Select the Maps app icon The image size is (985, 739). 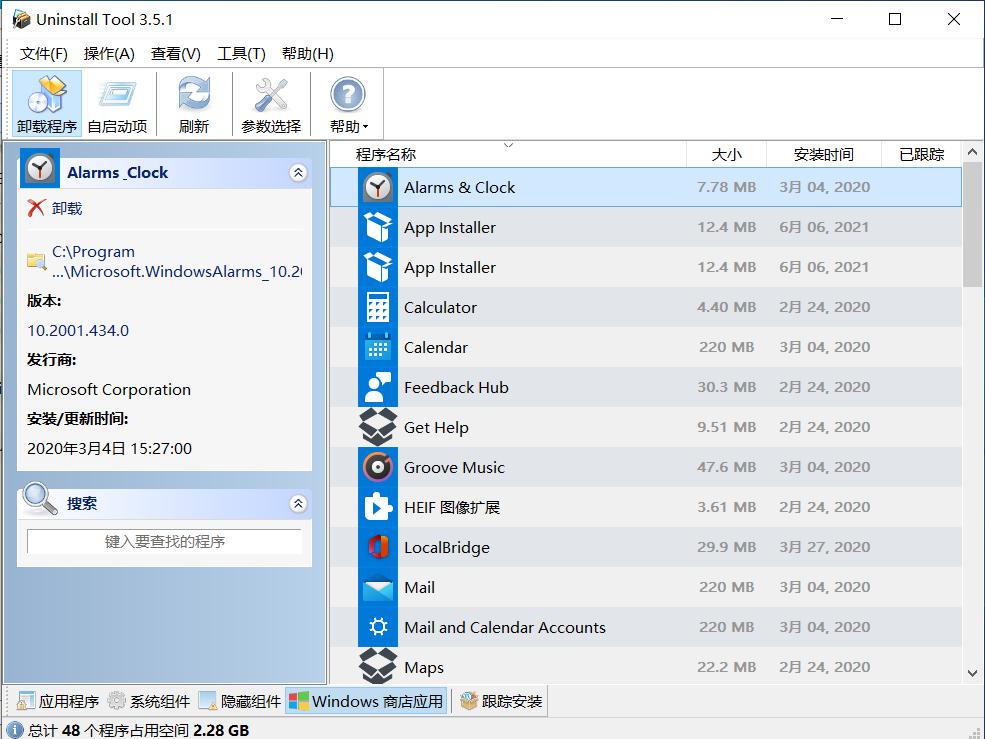click(378, 667)
